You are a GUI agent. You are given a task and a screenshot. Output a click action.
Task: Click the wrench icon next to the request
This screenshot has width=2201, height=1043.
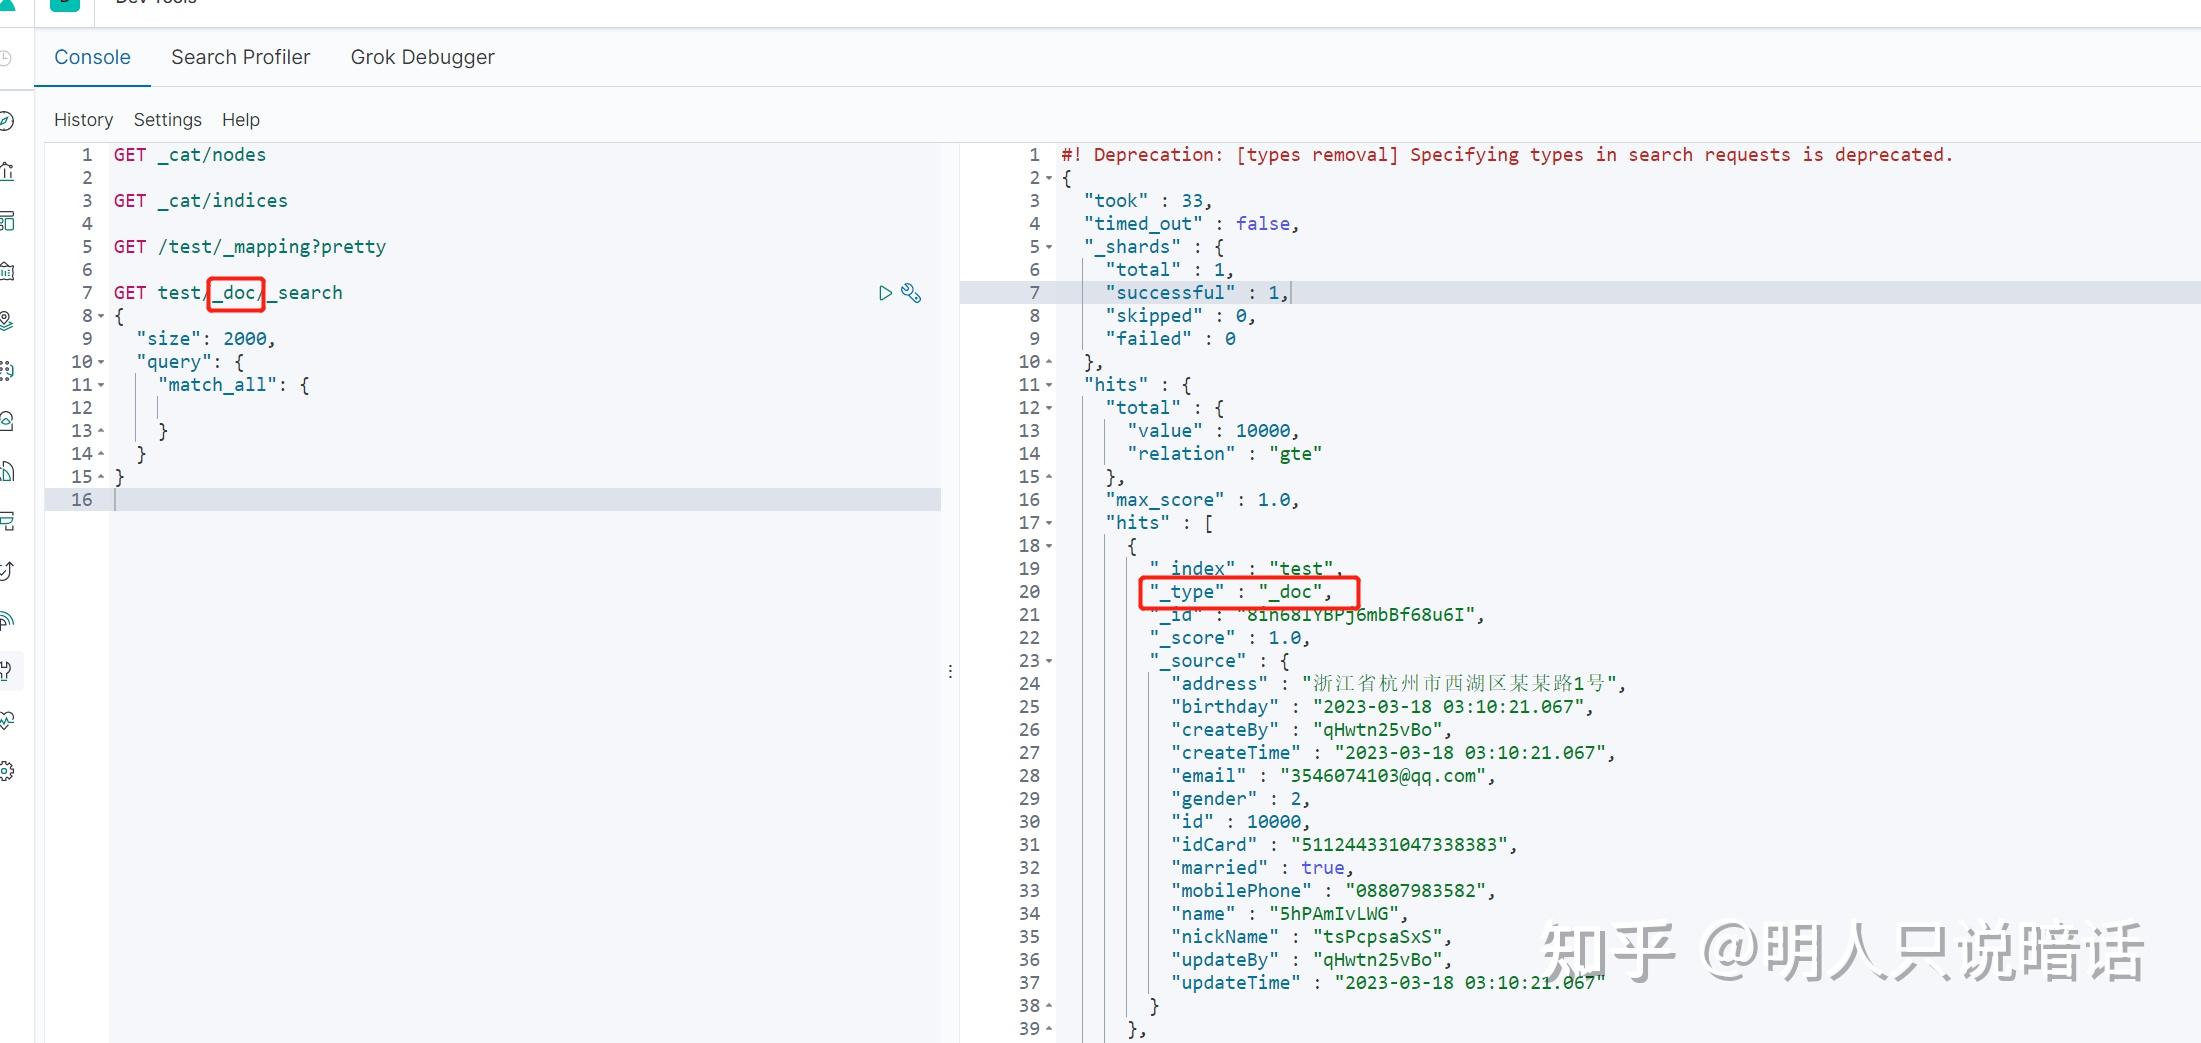pyautogui.click(x=911, y=293)
